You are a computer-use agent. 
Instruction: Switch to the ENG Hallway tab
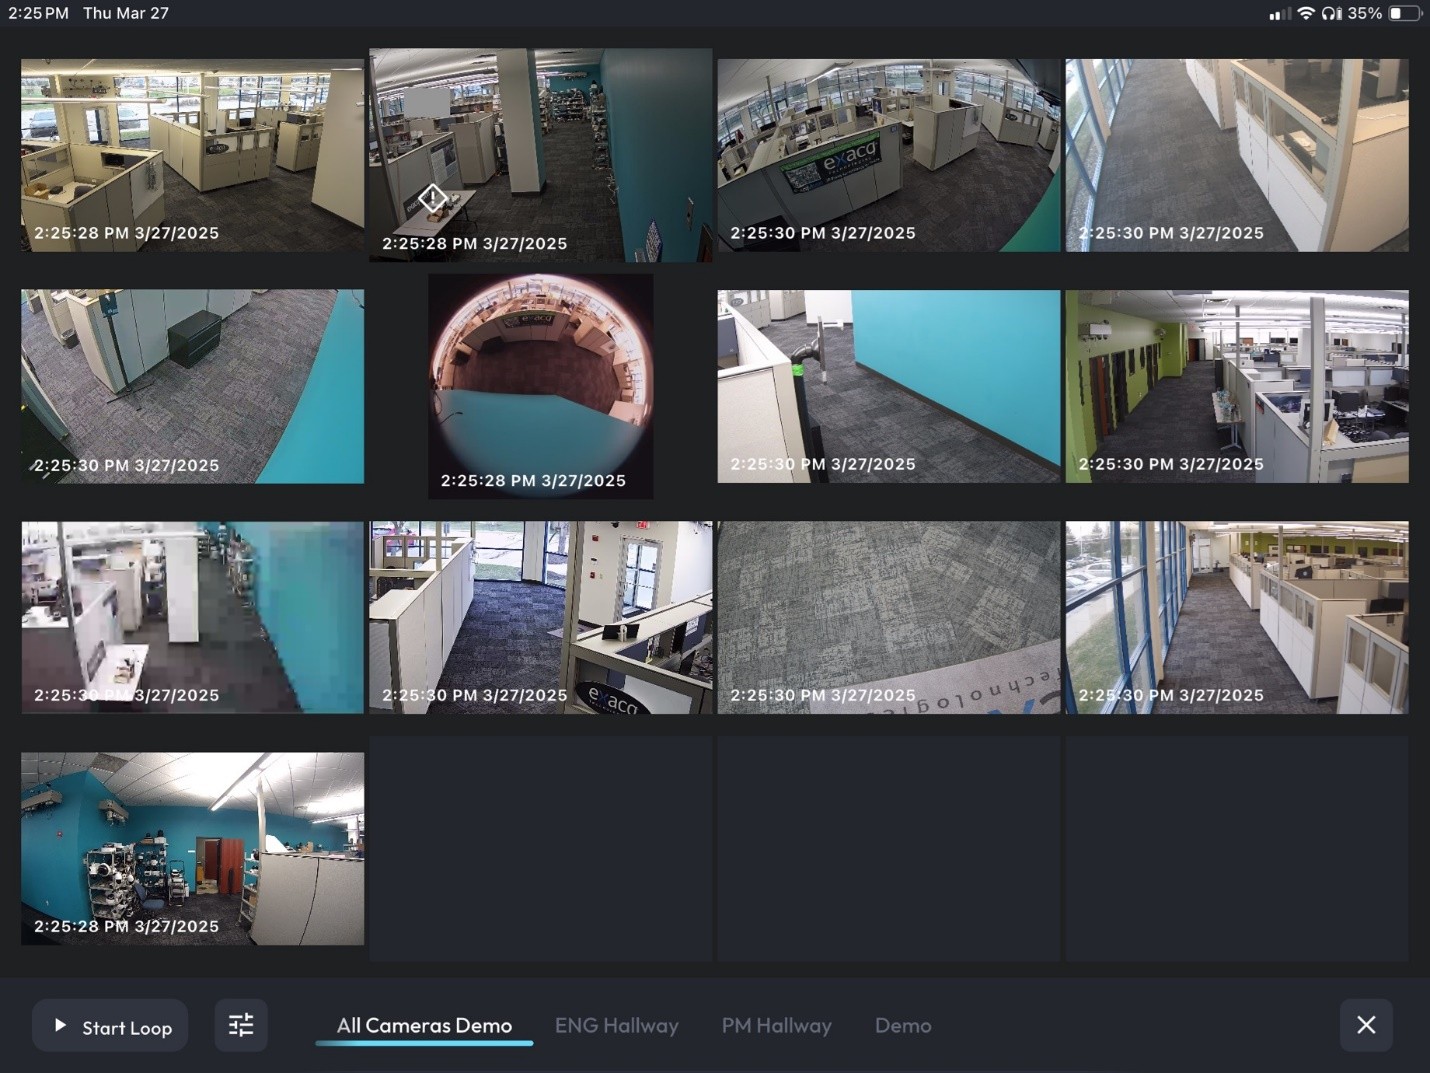616,1025
